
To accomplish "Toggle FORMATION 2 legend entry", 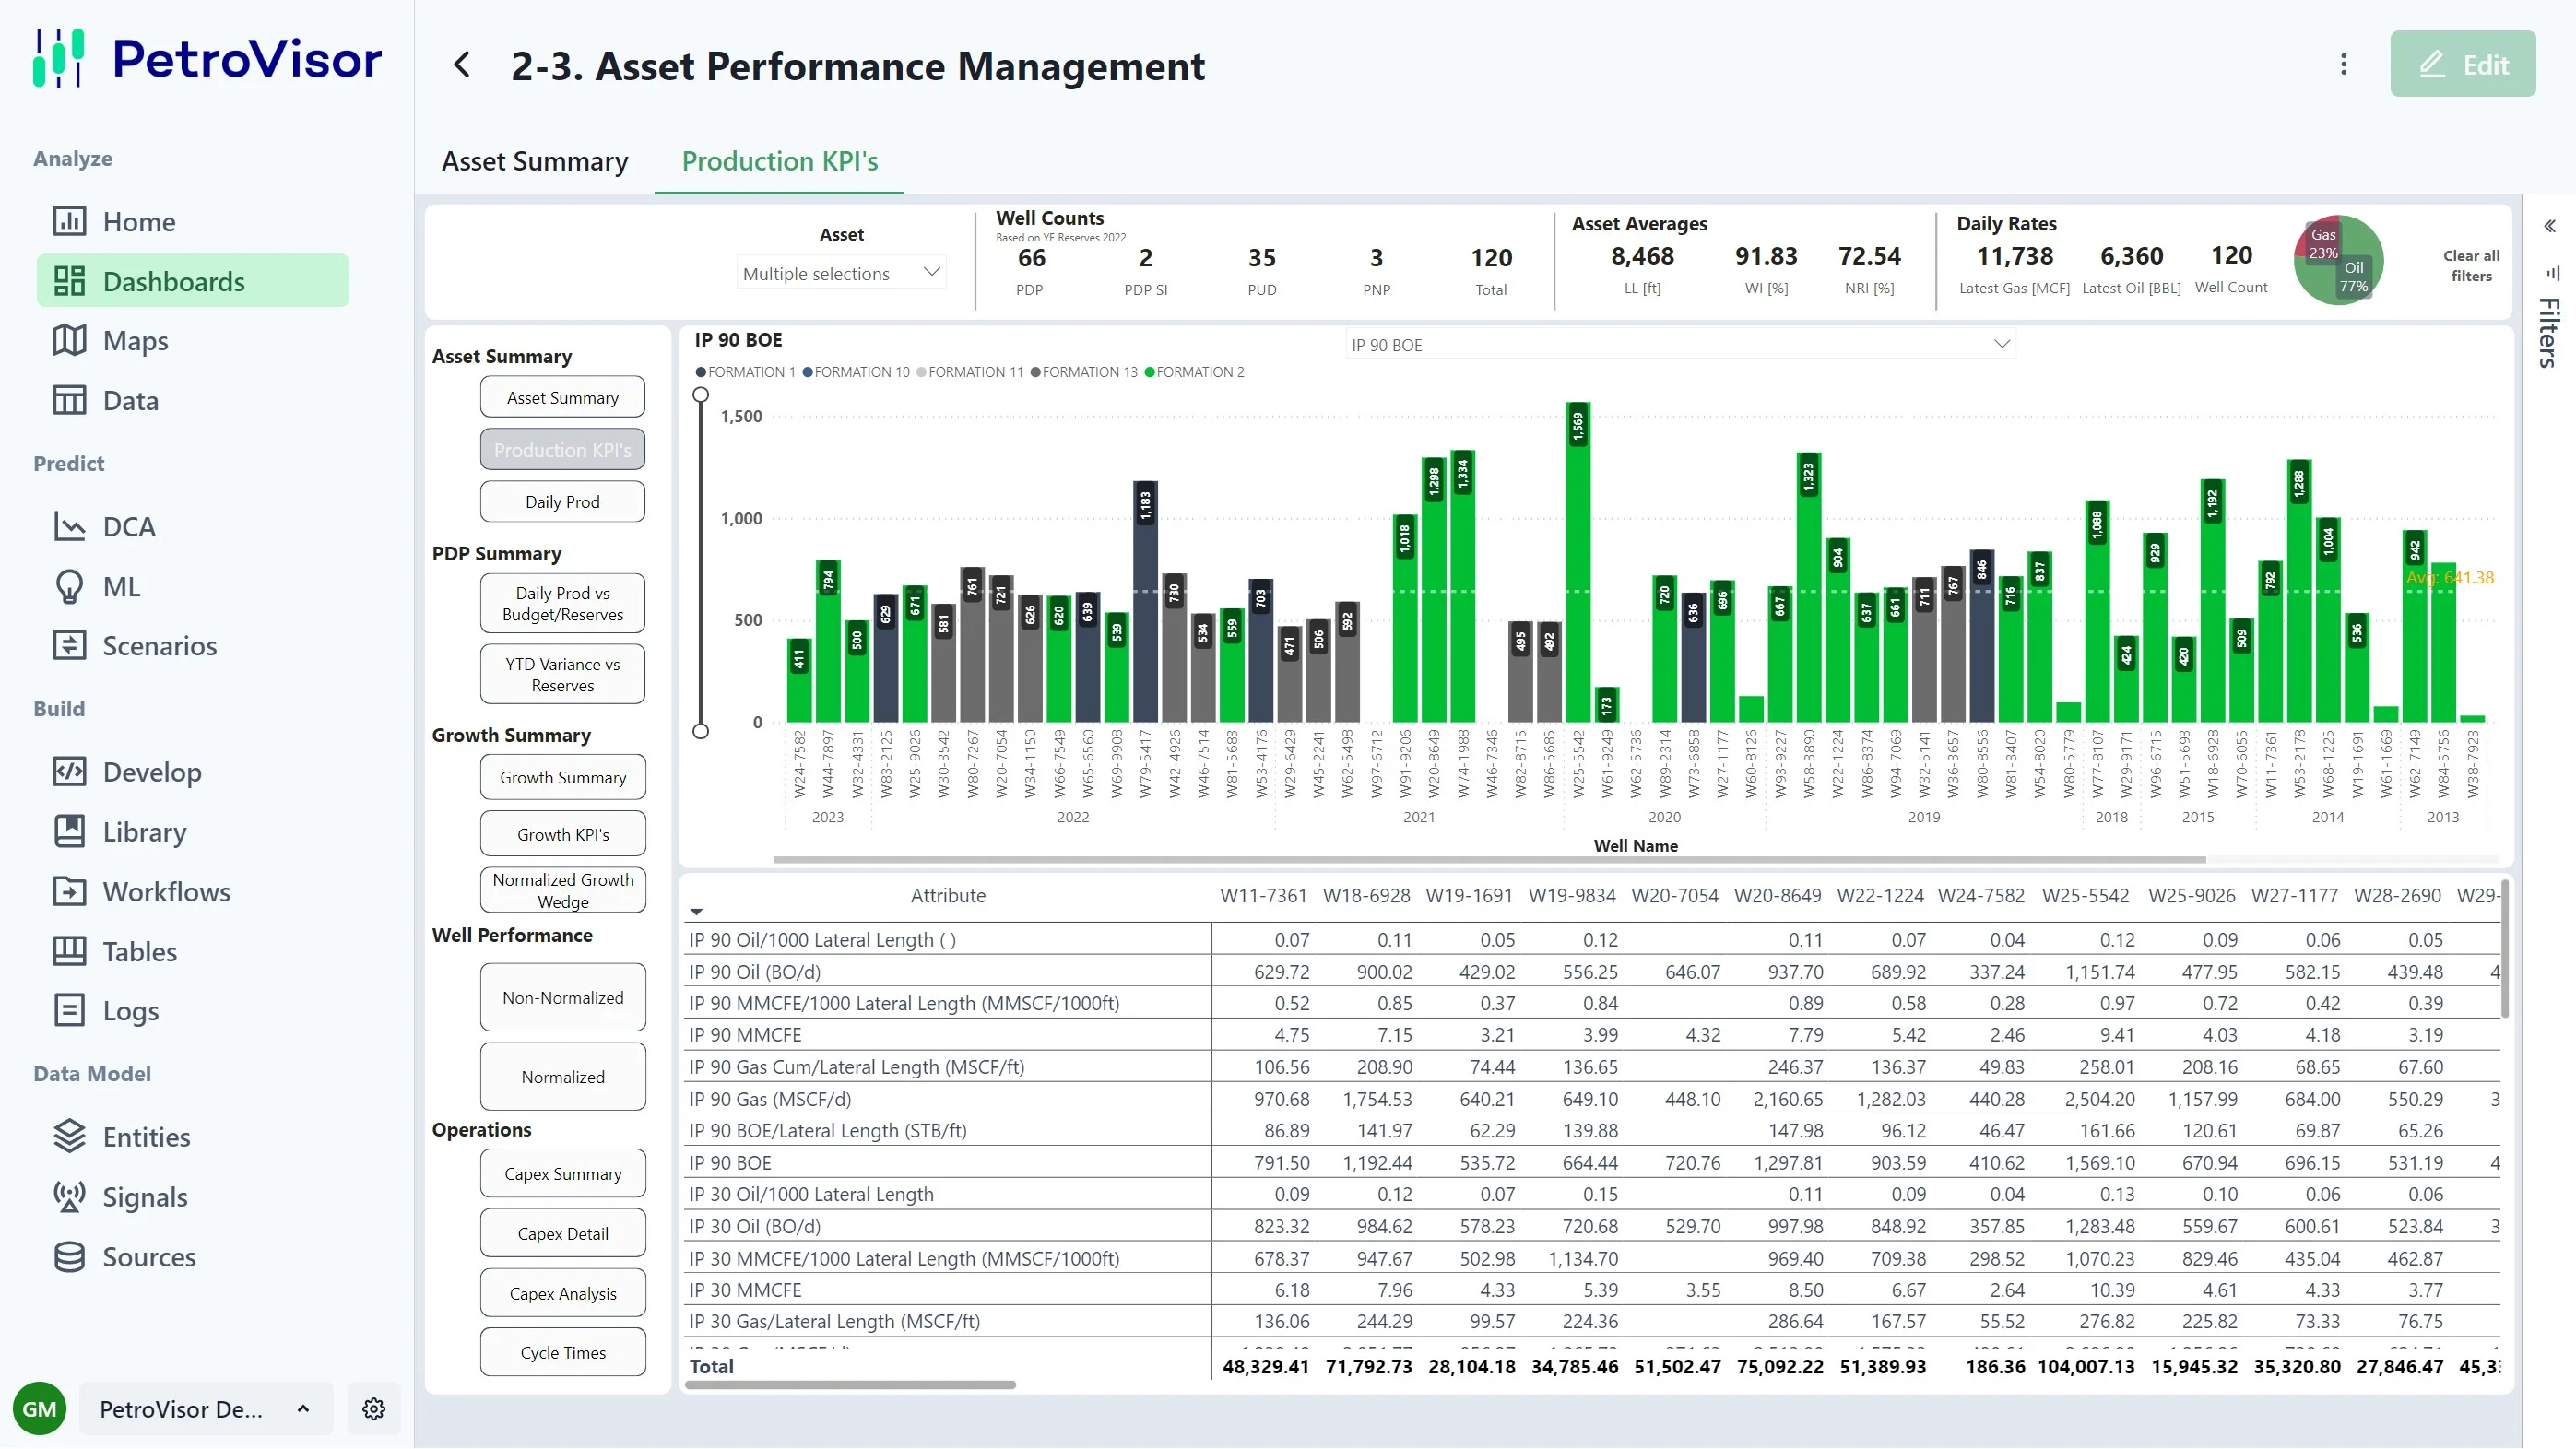I will [x=1194, y=372].
